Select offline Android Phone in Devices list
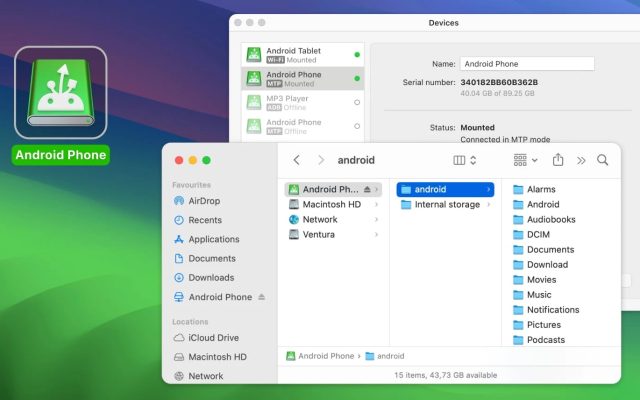640x400 pixels. tap(302, 126)
